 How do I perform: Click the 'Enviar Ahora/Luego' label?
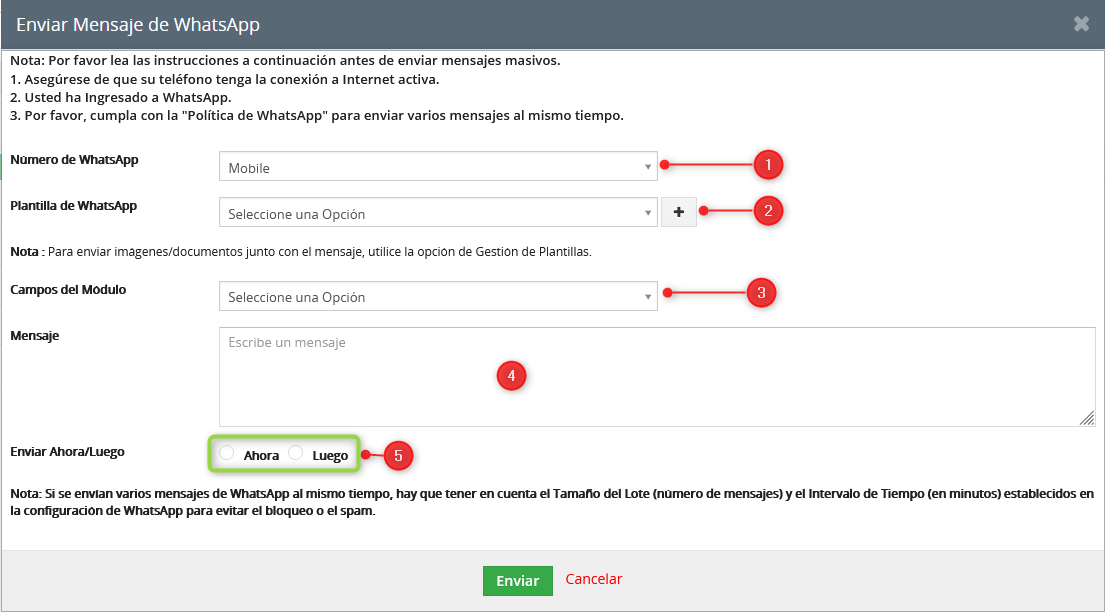[x=68, y=451]
